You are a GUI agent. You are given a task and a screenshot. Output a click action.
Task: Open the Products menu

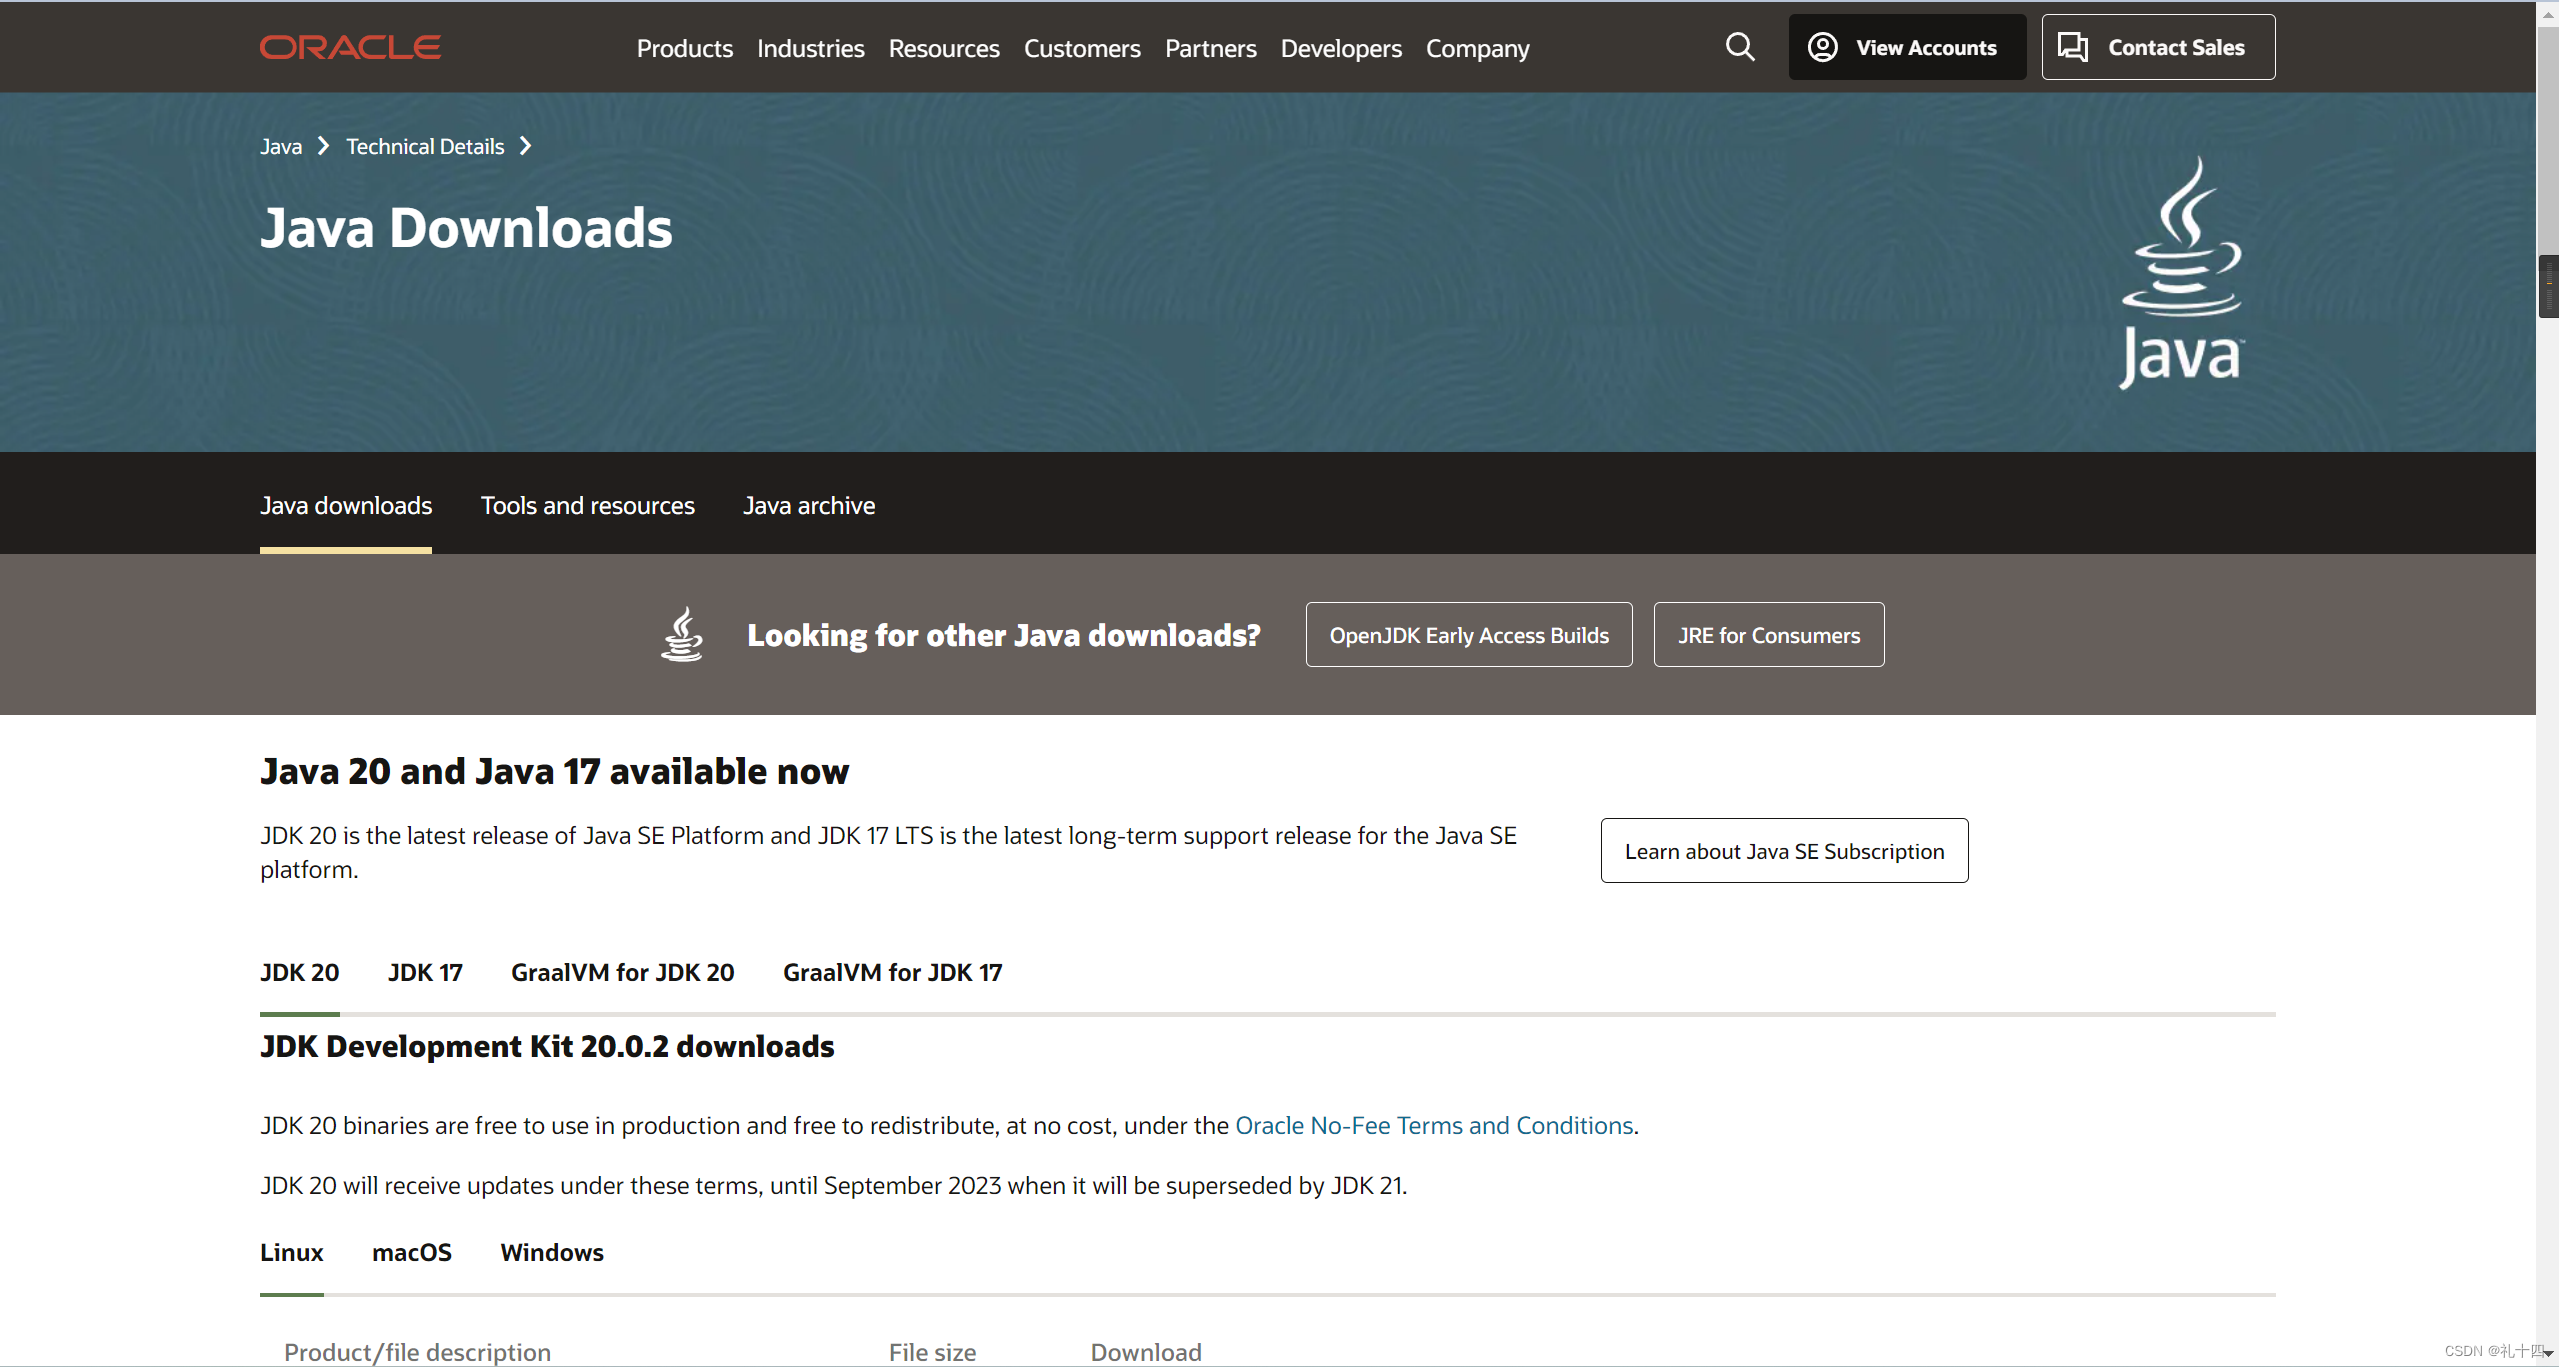click(684, 48)
